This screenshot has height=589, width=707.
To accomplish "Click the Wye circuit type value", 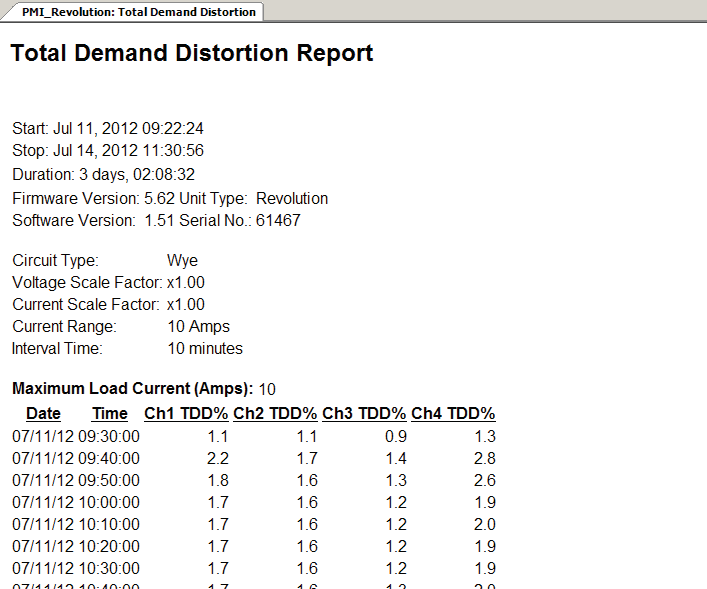I will point(182,261).
